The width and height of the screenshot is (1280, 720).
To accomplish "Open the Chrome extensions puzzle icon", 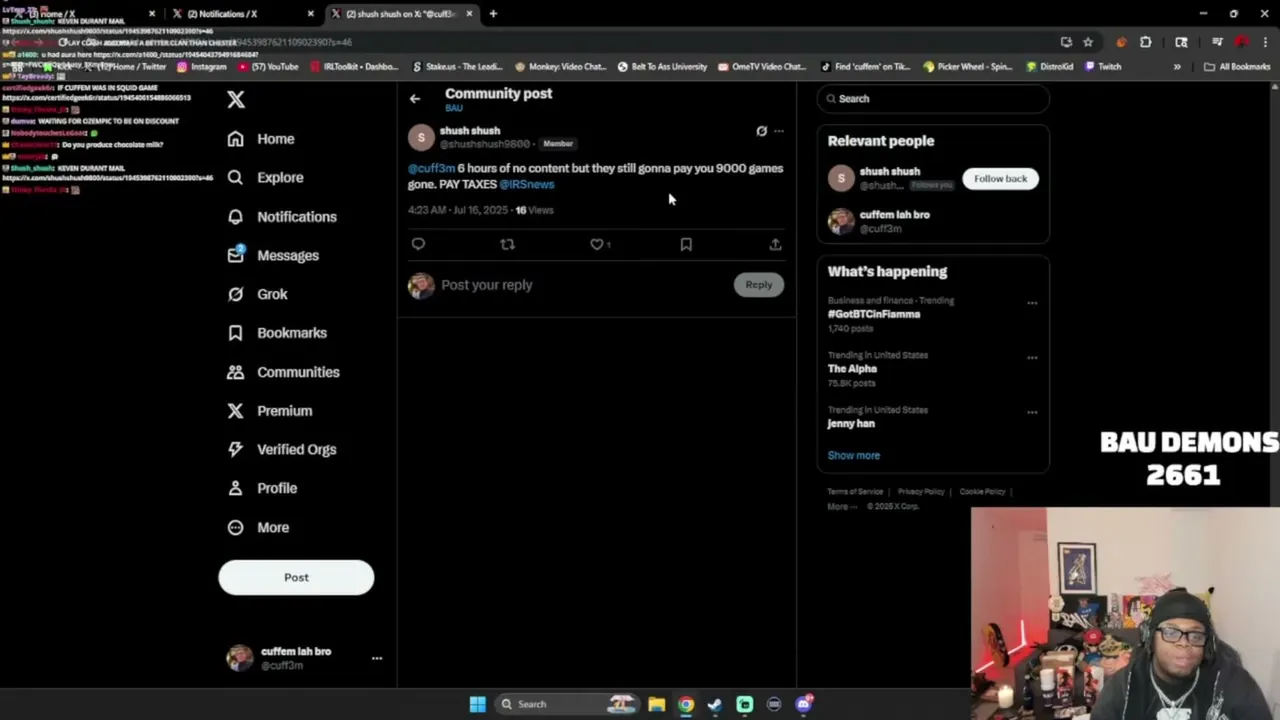I will tap(1146, 42).
